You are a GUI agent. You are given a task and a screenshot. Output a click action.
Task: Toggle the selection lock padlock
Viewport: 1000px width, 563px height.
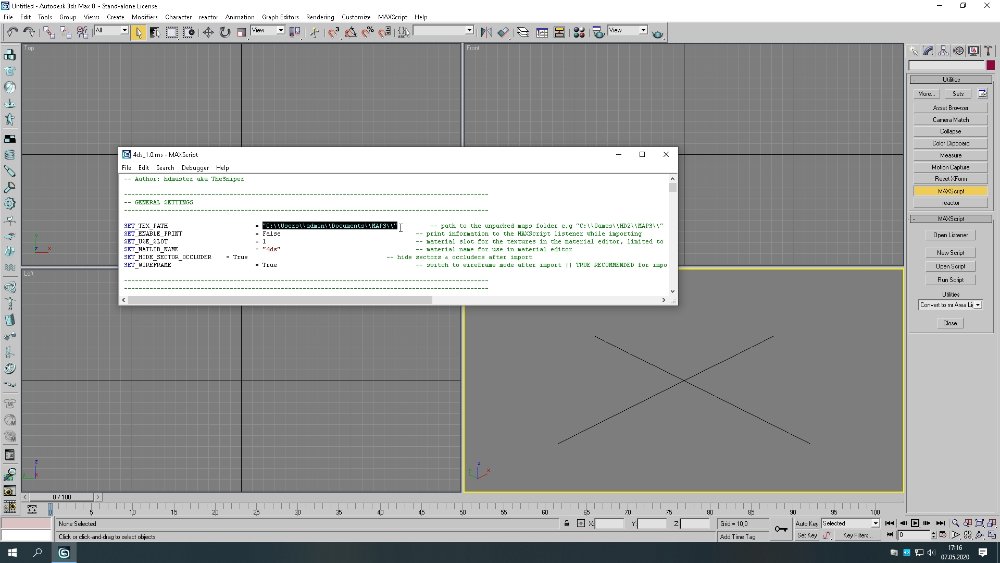pyautogui.click(x=568, y=524)
